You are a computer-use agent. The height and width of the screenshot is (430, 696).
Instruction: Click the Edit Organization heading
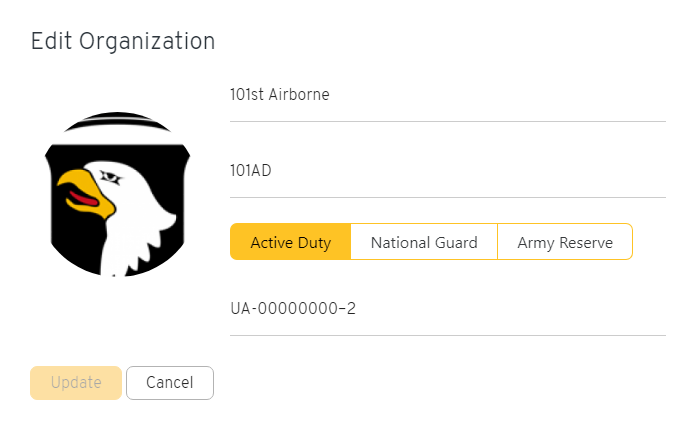[x=123, y=41]
